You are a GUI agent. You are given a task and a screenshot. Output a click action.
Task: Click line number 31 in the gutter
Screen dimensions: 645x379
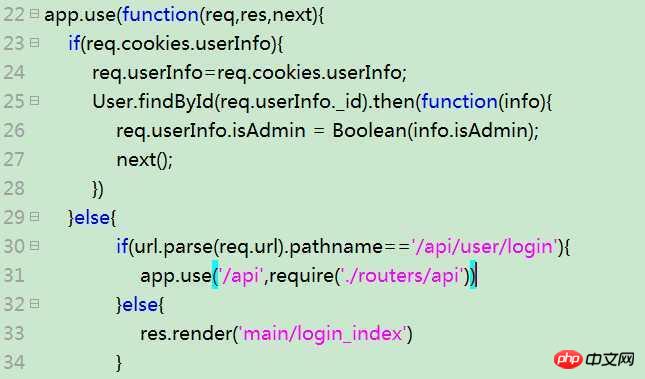point(14,275)
